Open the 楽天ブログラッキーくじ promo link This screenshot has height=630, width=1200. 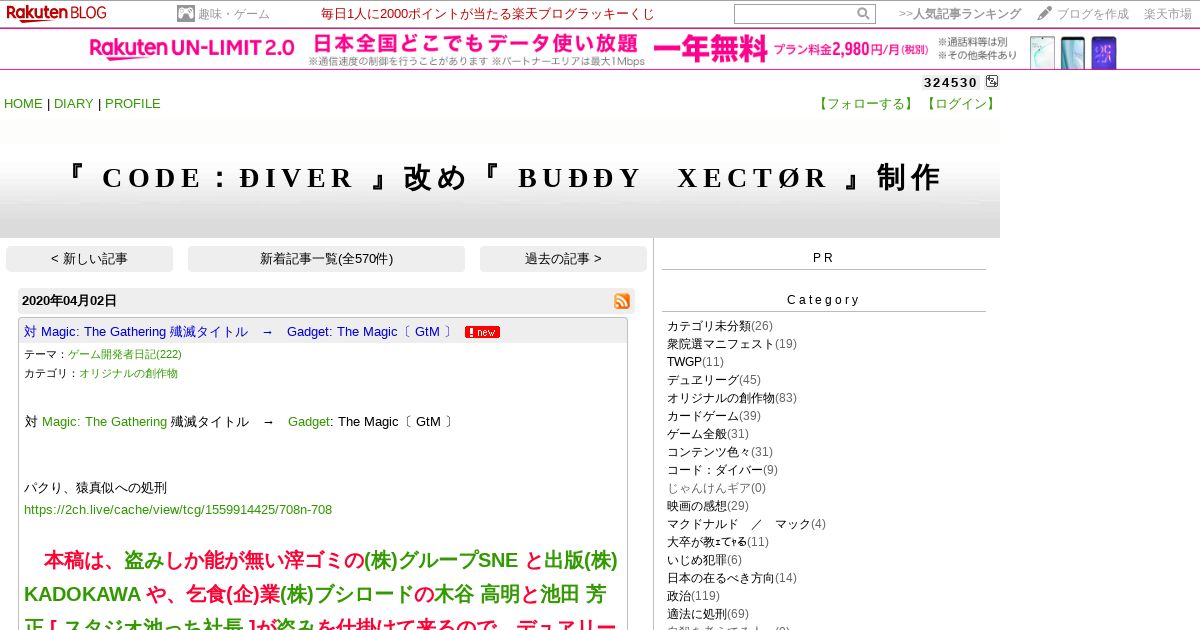(488, 14)
